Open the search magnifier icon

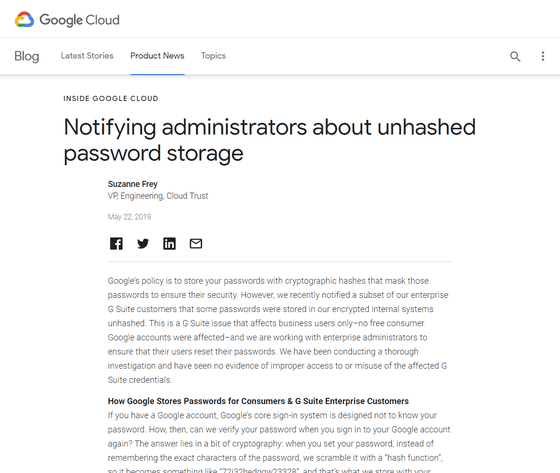click(x=515, y=56)
